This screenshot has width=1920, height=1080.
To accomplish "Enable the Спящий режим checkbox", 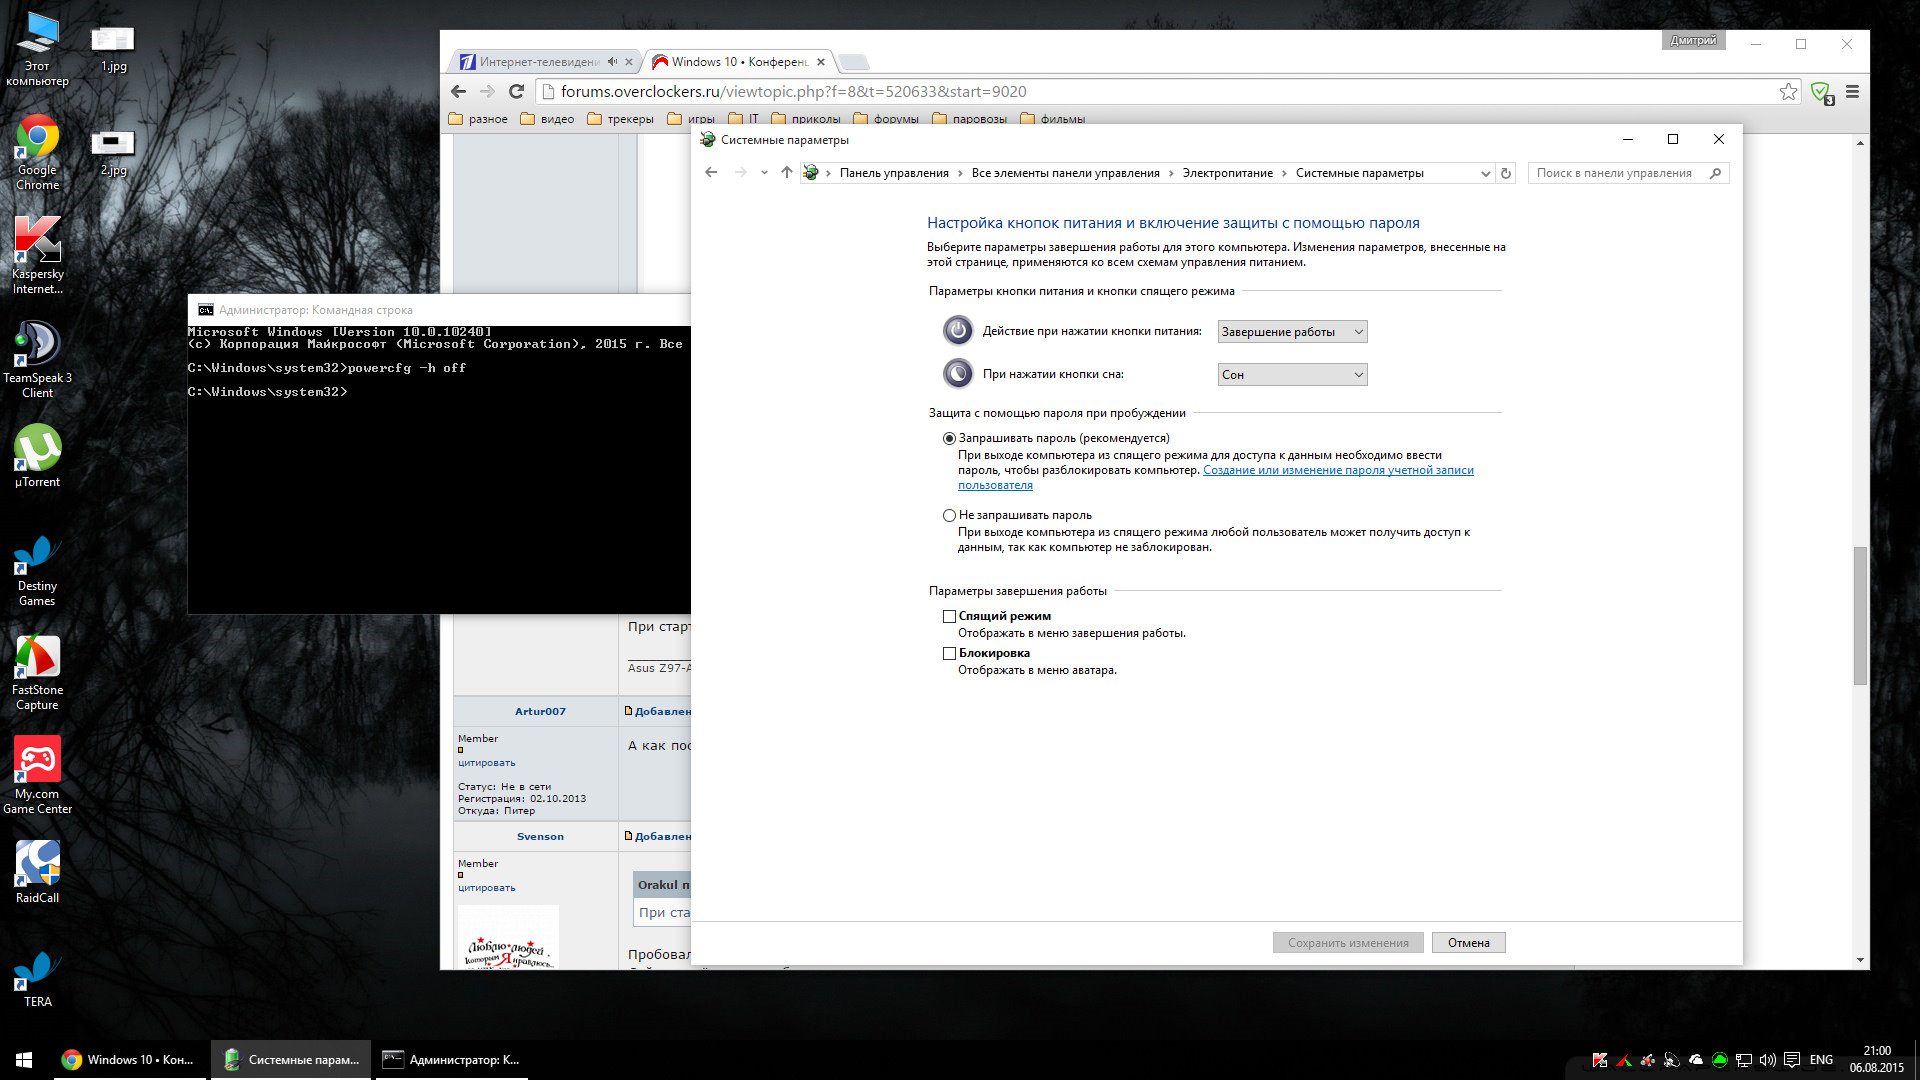I will tap(949, 617).
